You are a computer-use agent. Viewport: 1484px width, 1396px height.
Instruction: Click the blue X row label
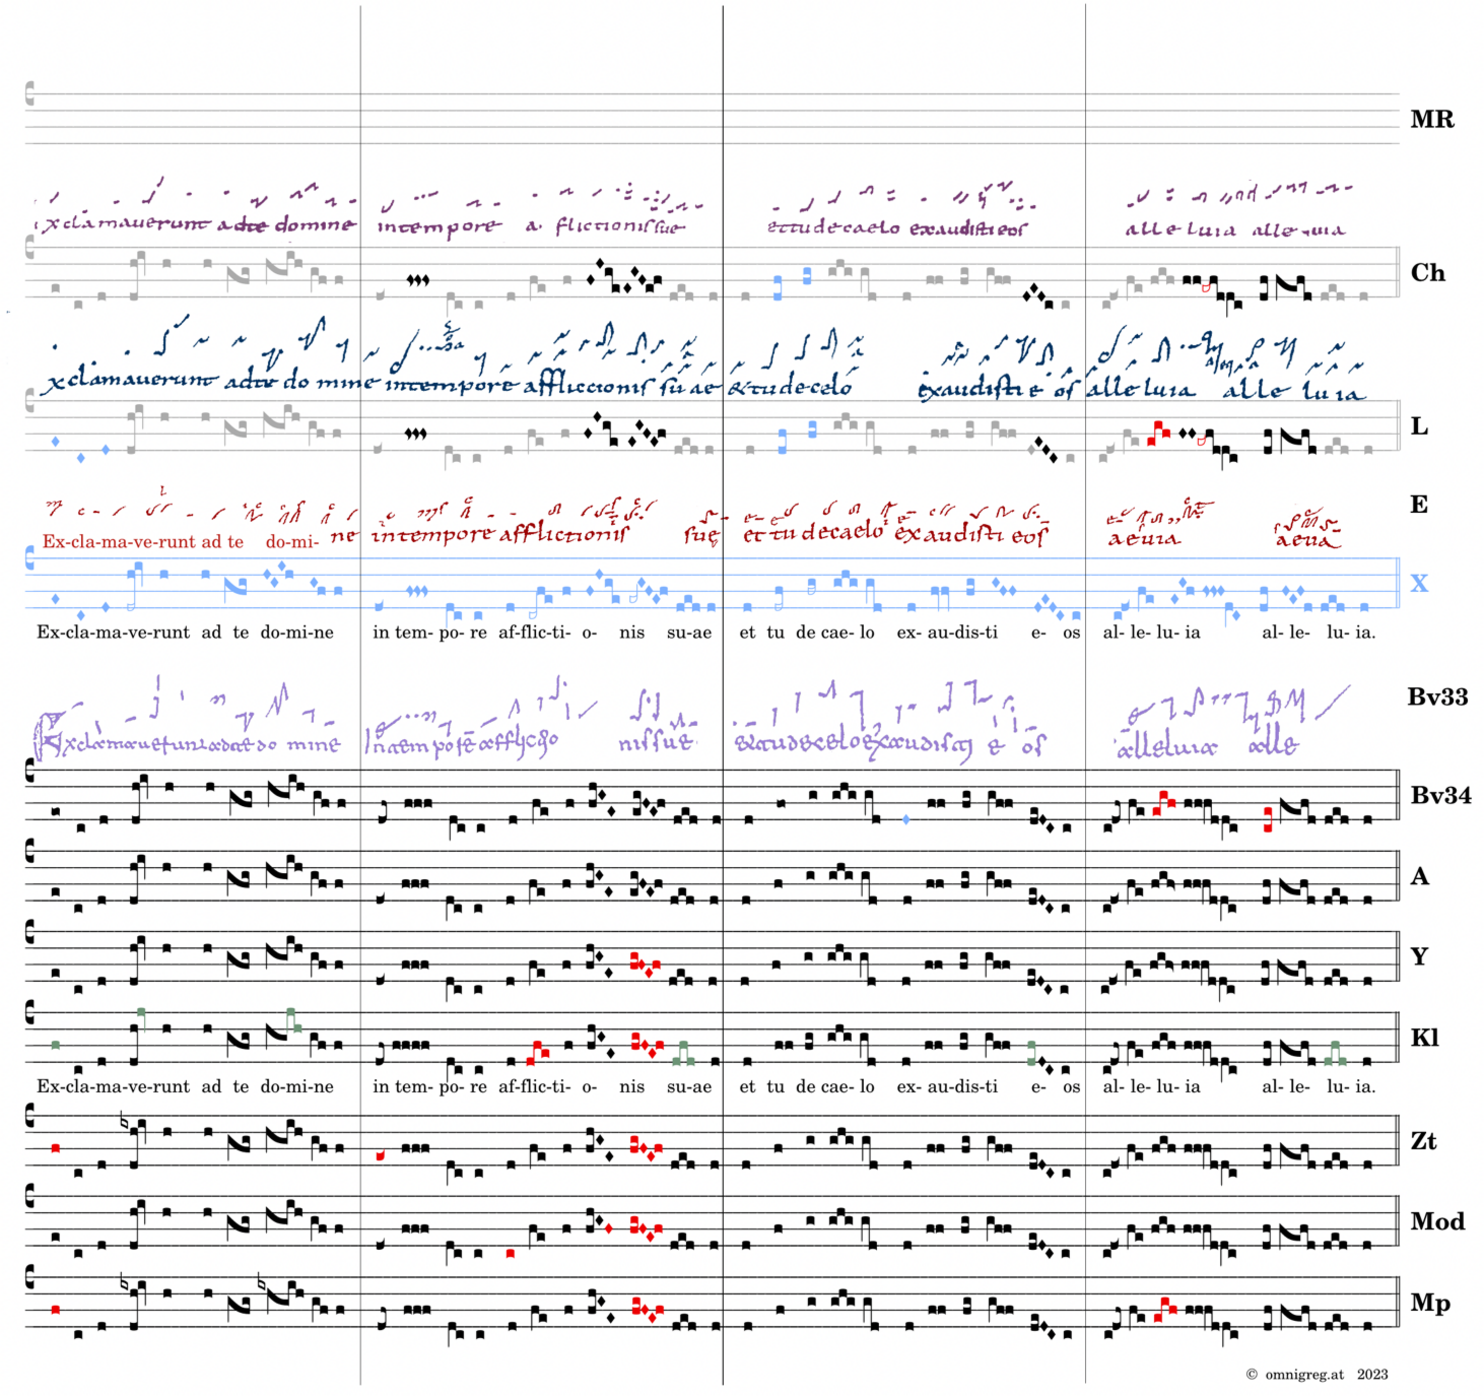1418,584
